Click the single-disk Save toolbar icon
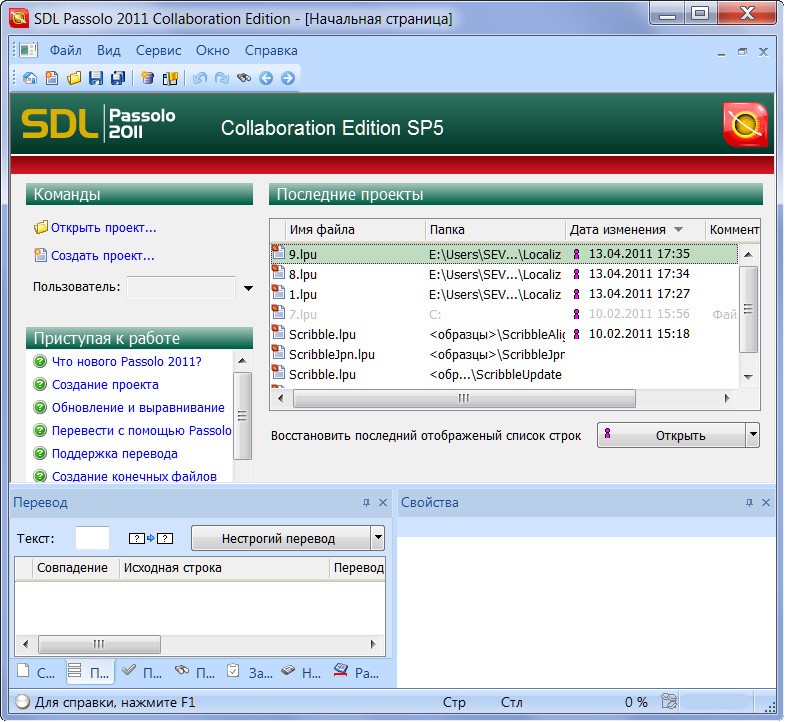The width and height of the screenshot is (785, 722). click(x=96, y=78)
